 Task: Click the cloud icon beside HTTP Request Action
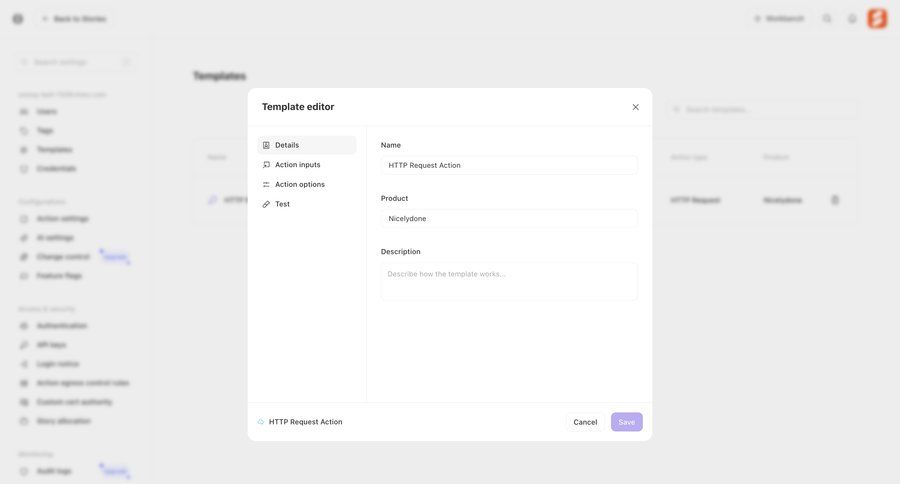tap(261, 422)
